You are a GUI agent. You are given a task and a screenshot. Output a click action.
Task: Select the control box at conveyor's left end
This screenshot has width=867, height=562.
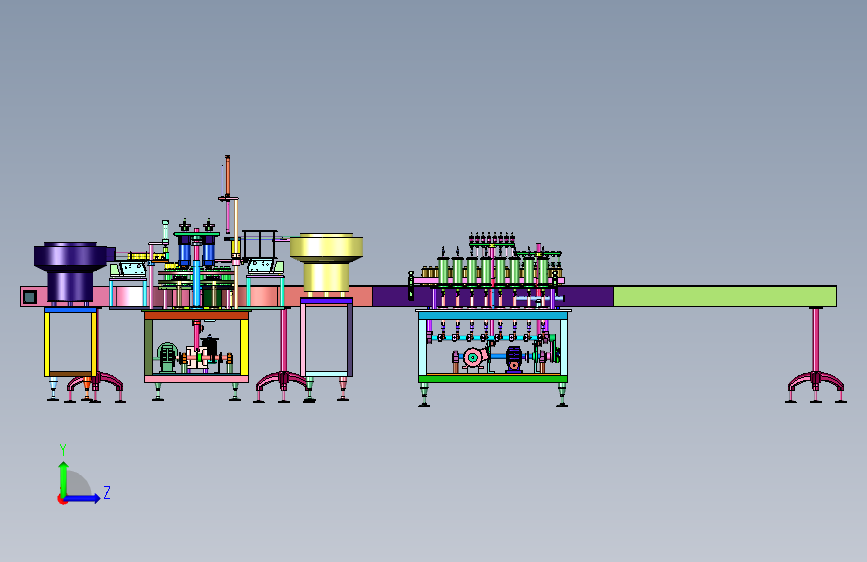pos(30,297)
